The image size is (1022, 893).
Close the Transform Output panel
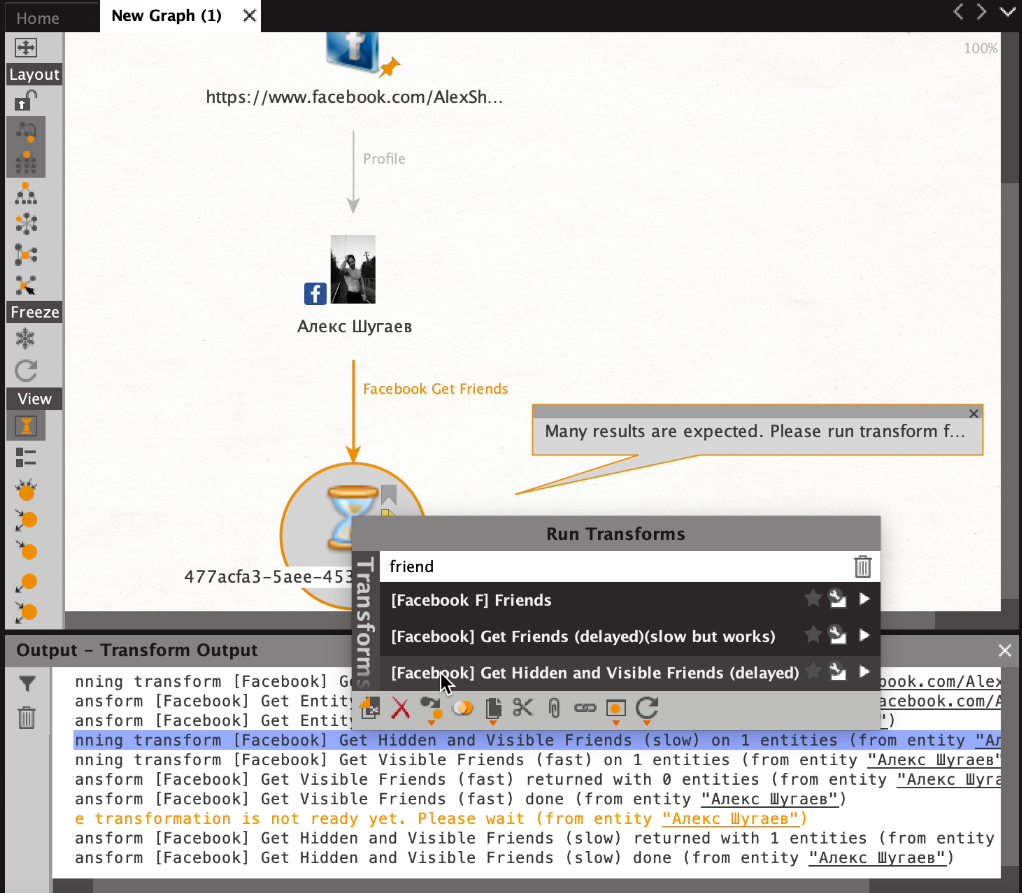coord(1004,650)
